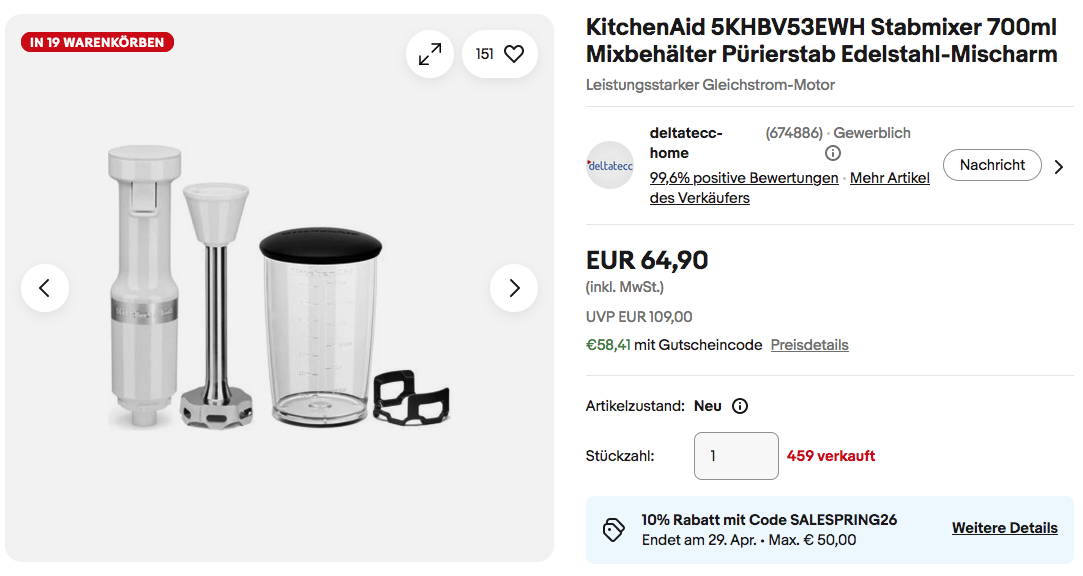Focus the Stückzahl quantity input field

[736, 456]
